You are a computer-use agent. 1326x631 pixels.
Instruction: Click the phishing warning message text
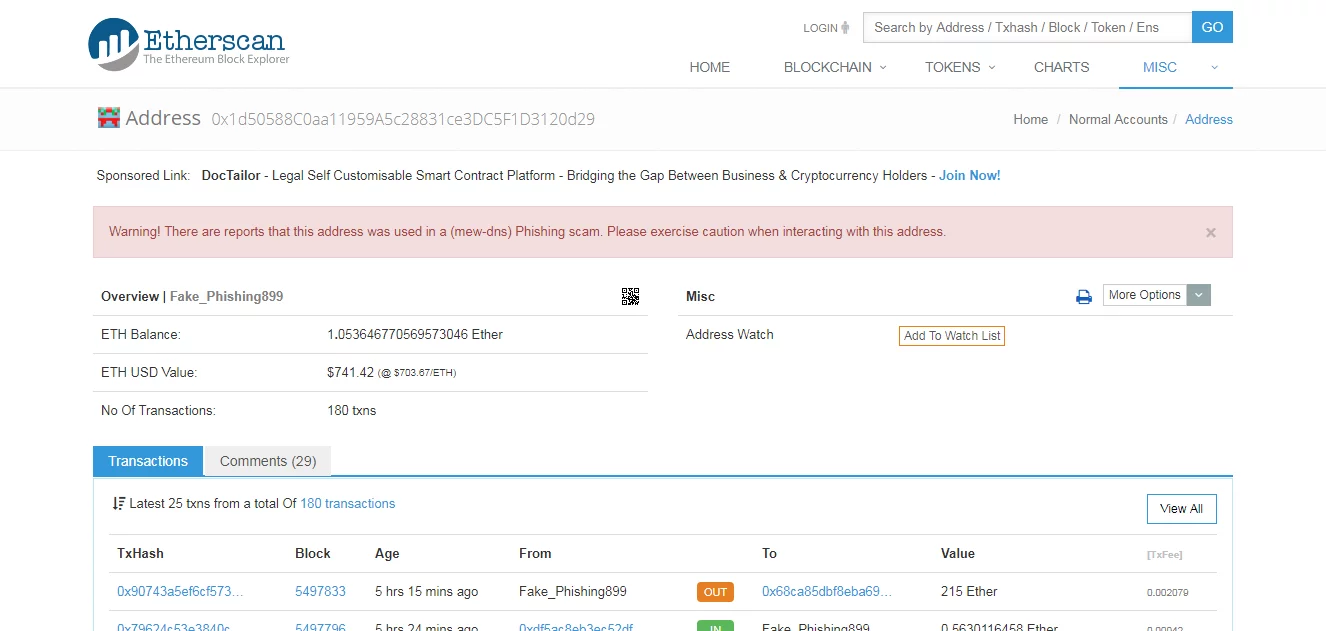tap(527, 232)
